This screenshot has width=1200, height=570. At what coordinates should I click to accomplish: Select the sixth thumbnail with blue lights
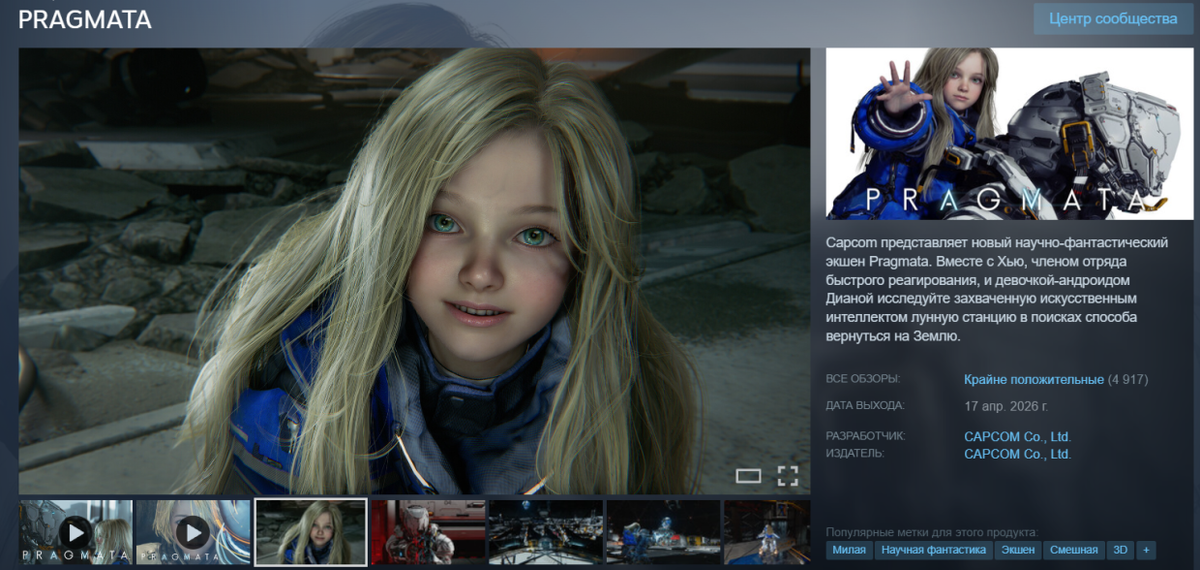(x=663, y=532)
